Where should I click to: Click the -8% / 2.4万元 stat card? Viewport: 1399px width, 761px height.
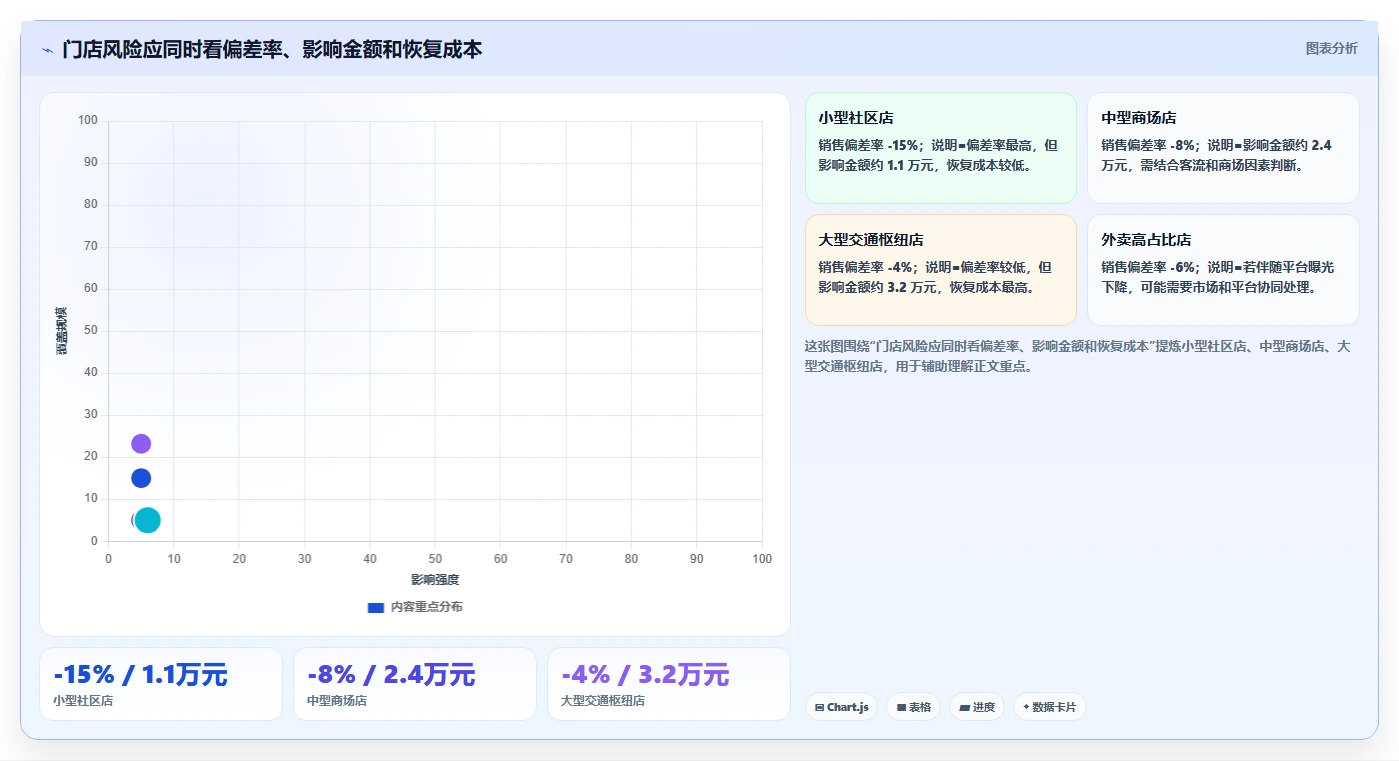[x=415, y=684]
